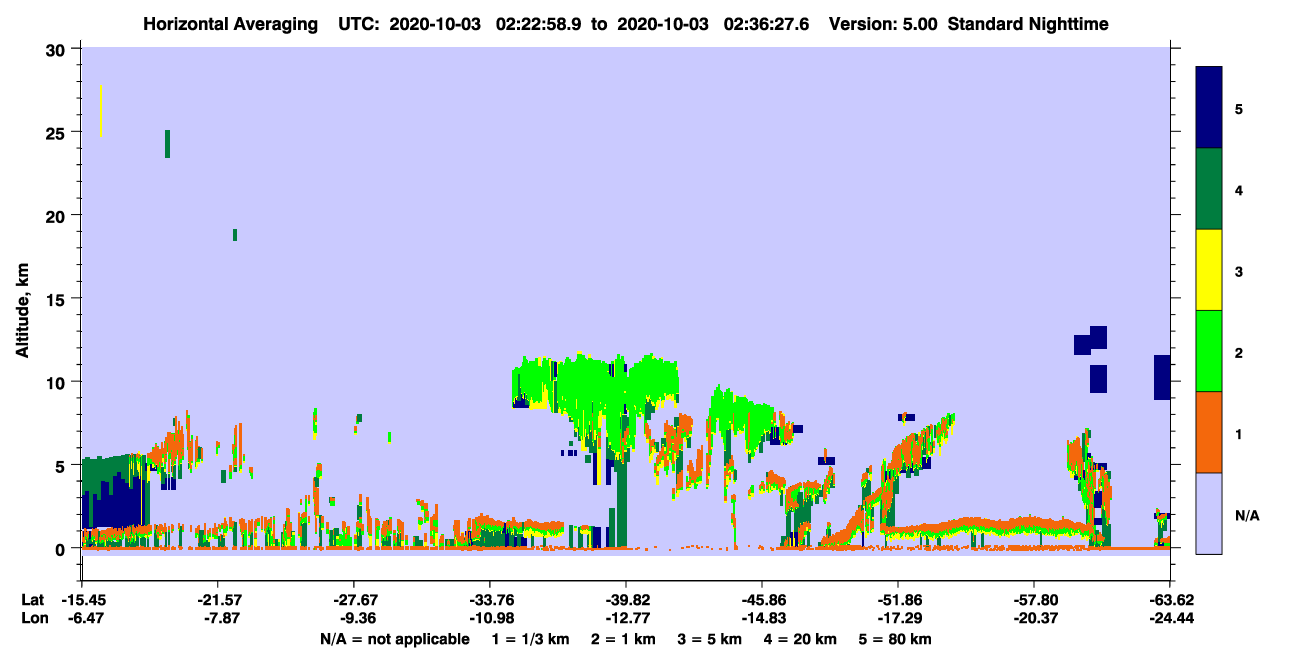The height and width of the screenshot is (667, 1300).
Task: Click the legend entry '2 = 1 km'
Action: point(623,639)
